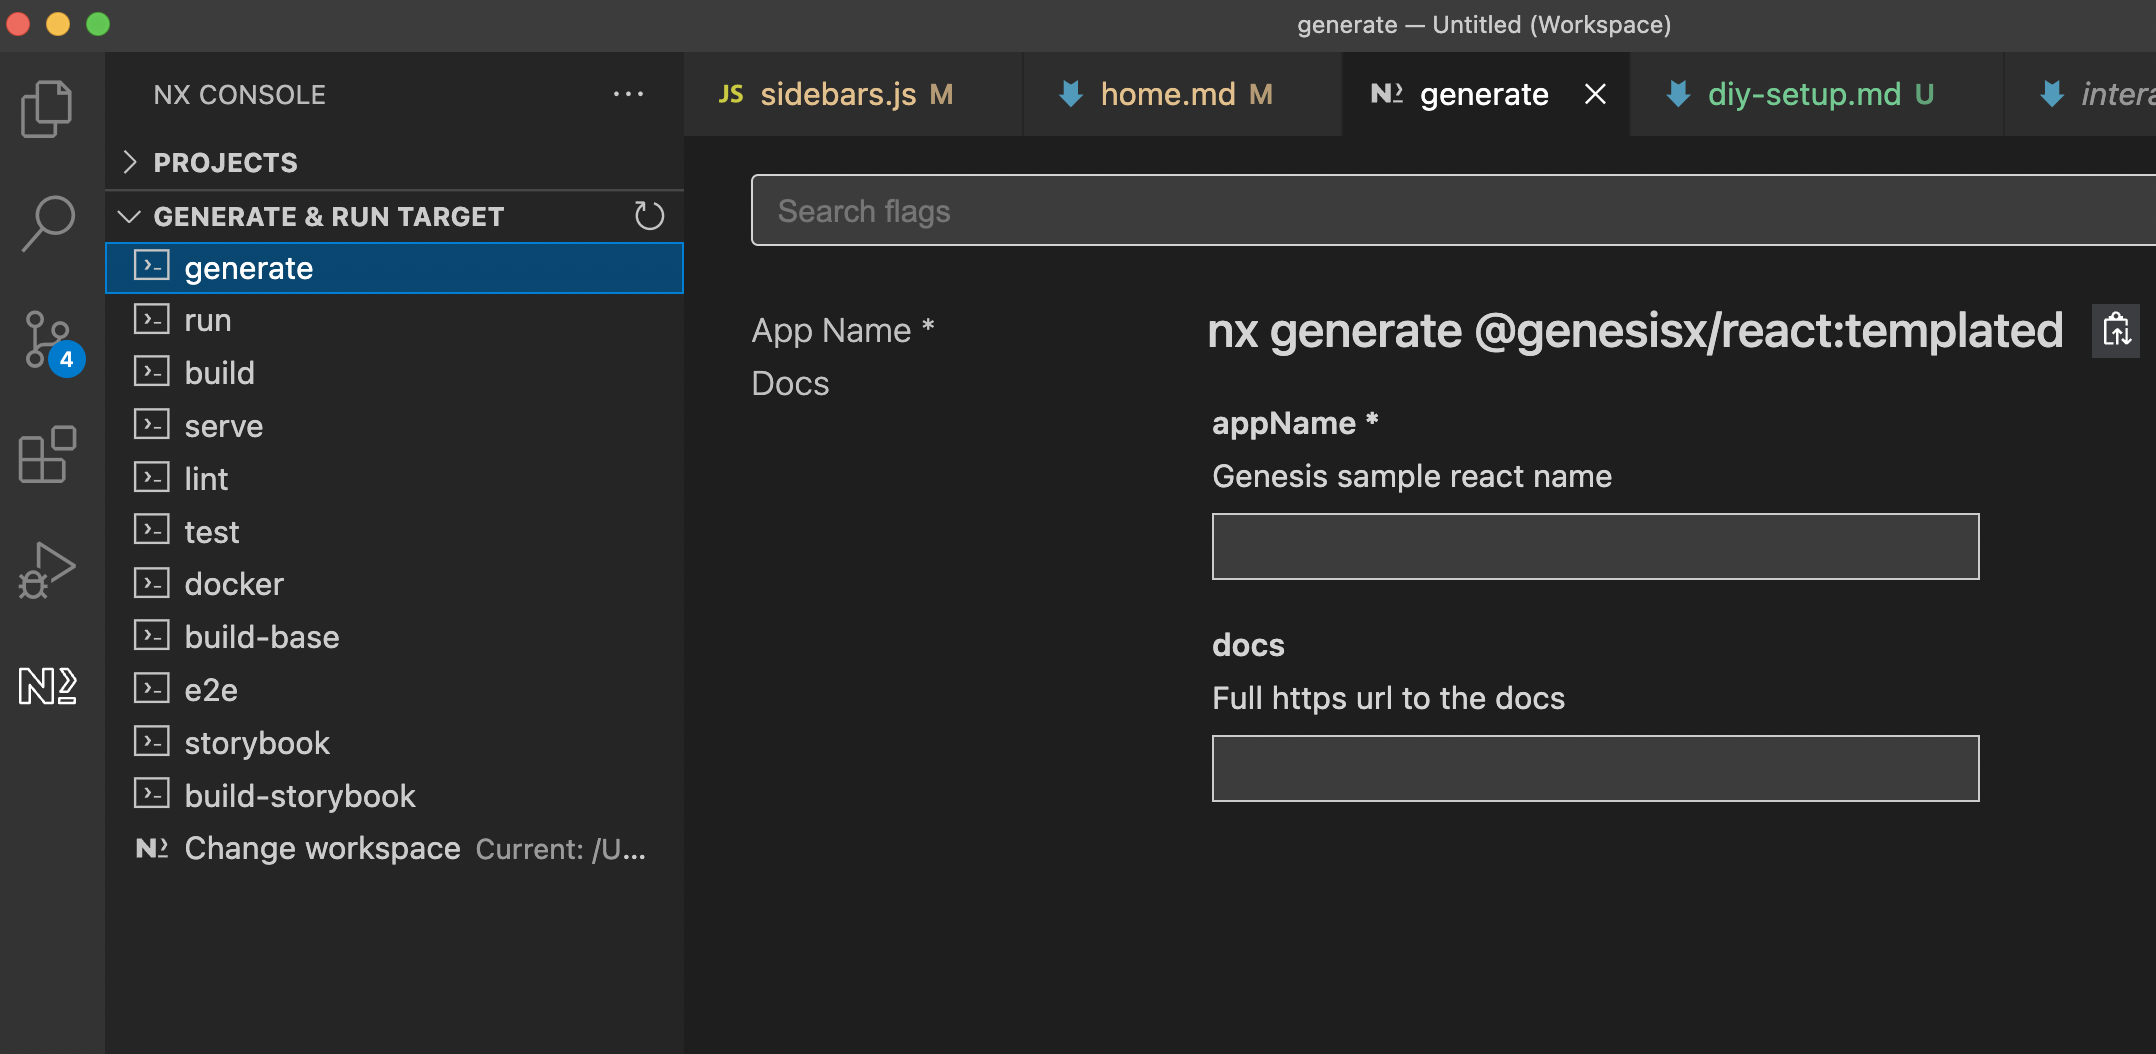This screenshot has height=1054, width=2156.
Task: Click the Nx icon beside Change workspace
Action: [x=152, y=848]
